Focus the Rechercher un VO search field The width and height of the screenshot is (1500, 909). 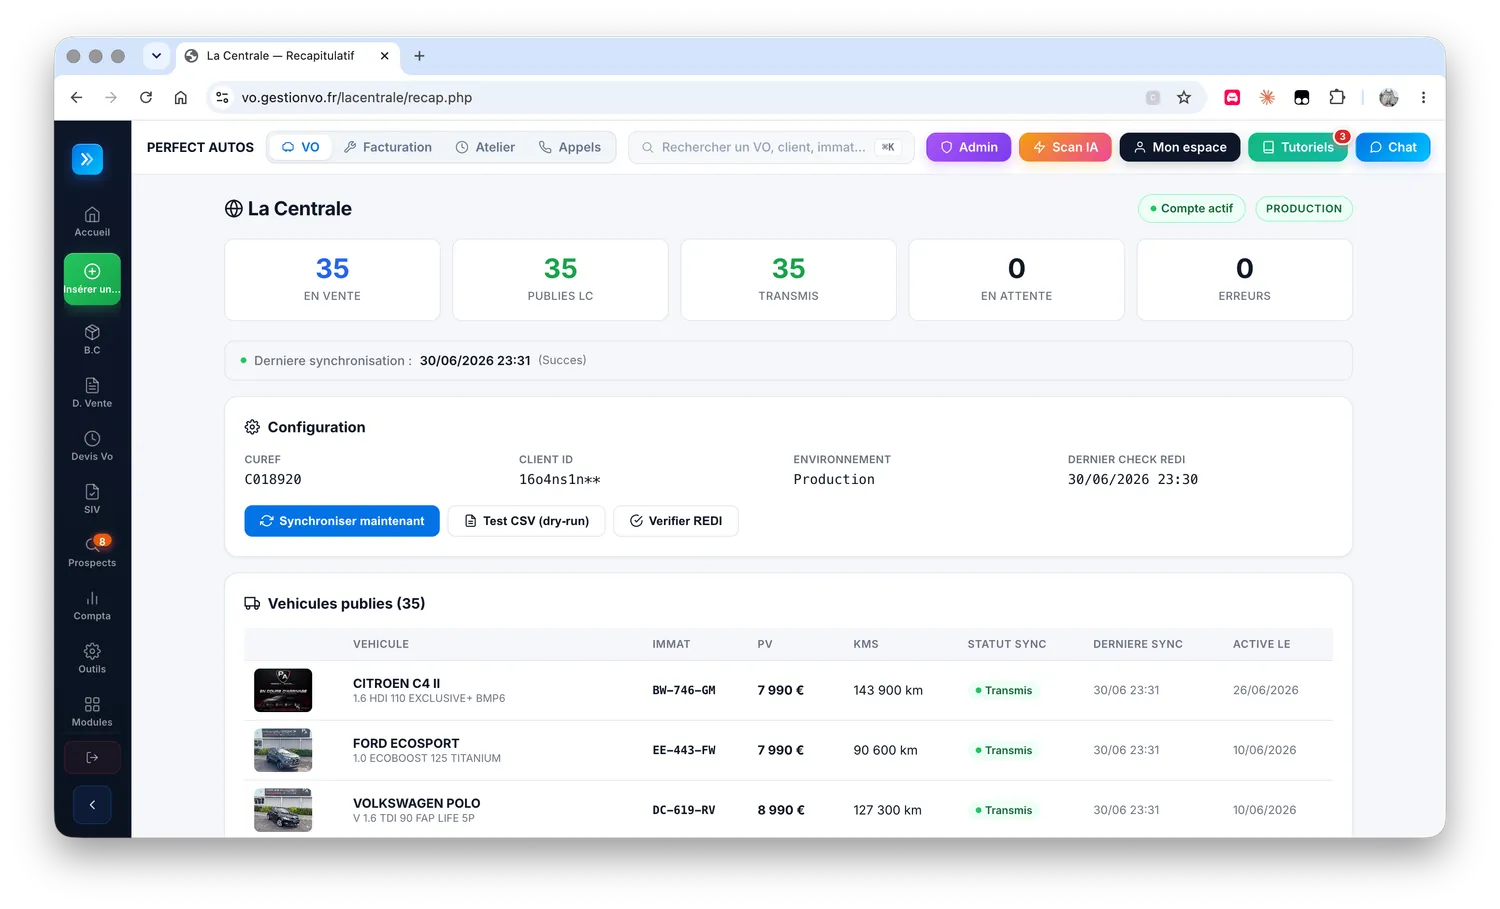click(x=771, y=147)
